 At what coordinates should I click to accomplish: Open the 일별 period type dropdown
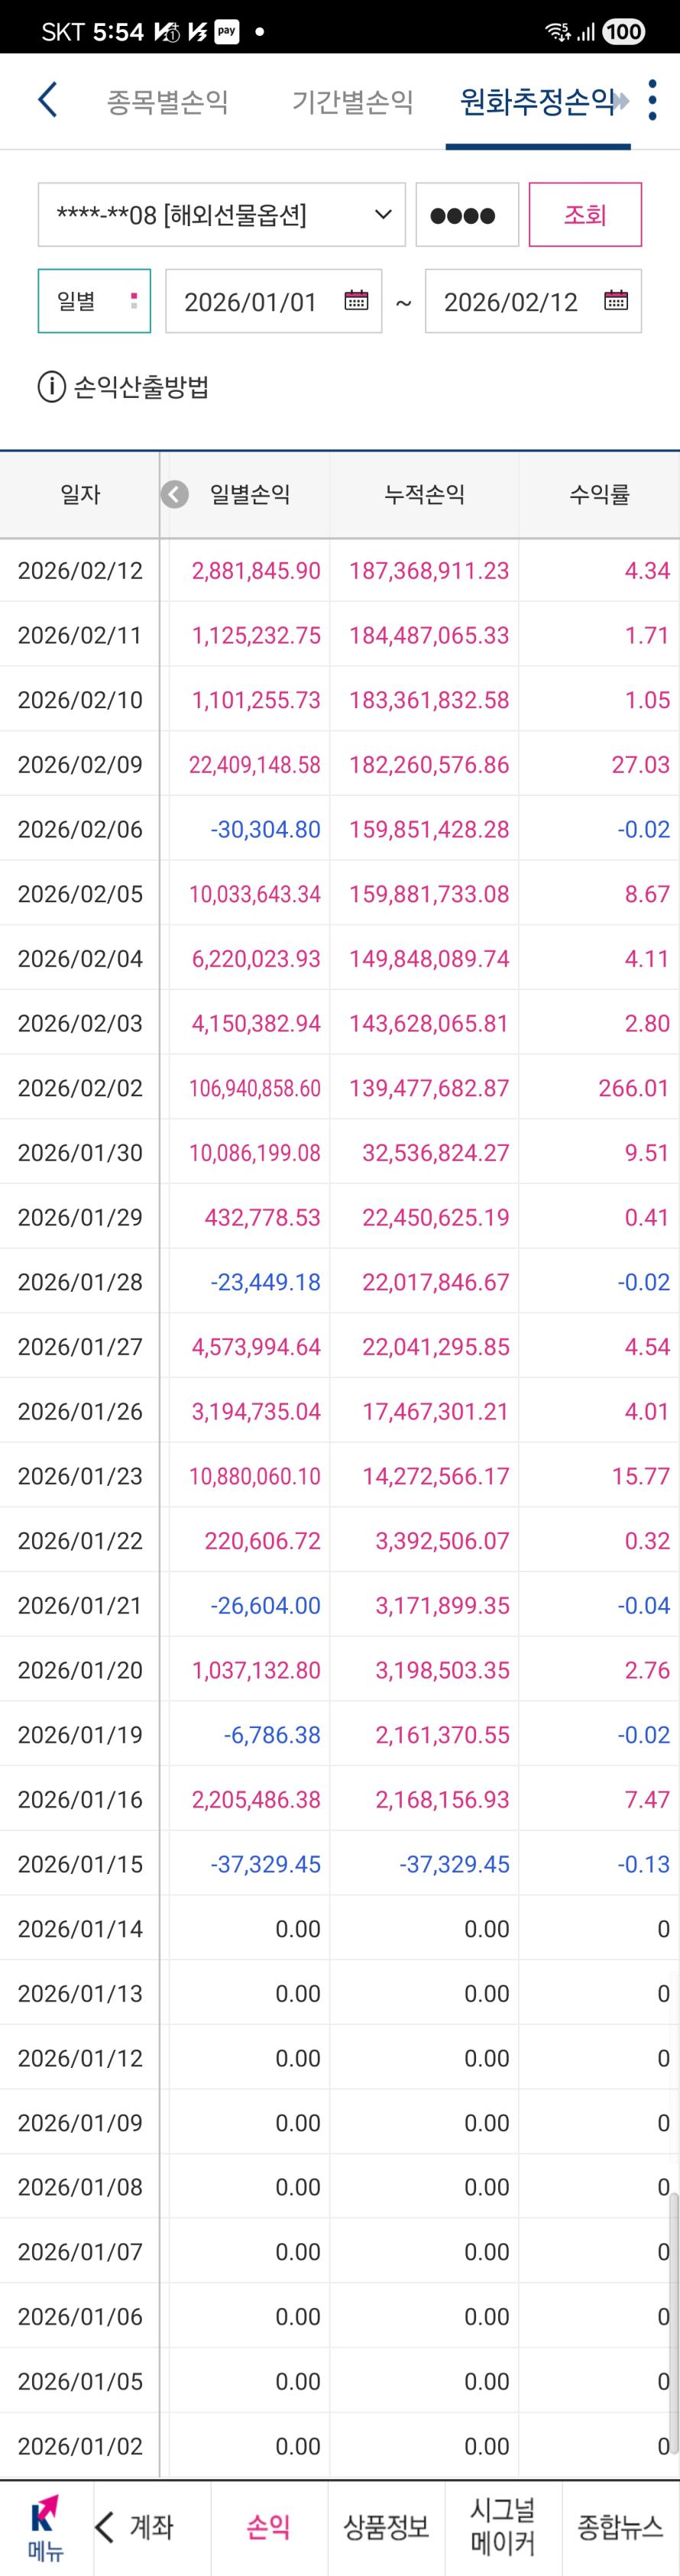pos(94,300)
